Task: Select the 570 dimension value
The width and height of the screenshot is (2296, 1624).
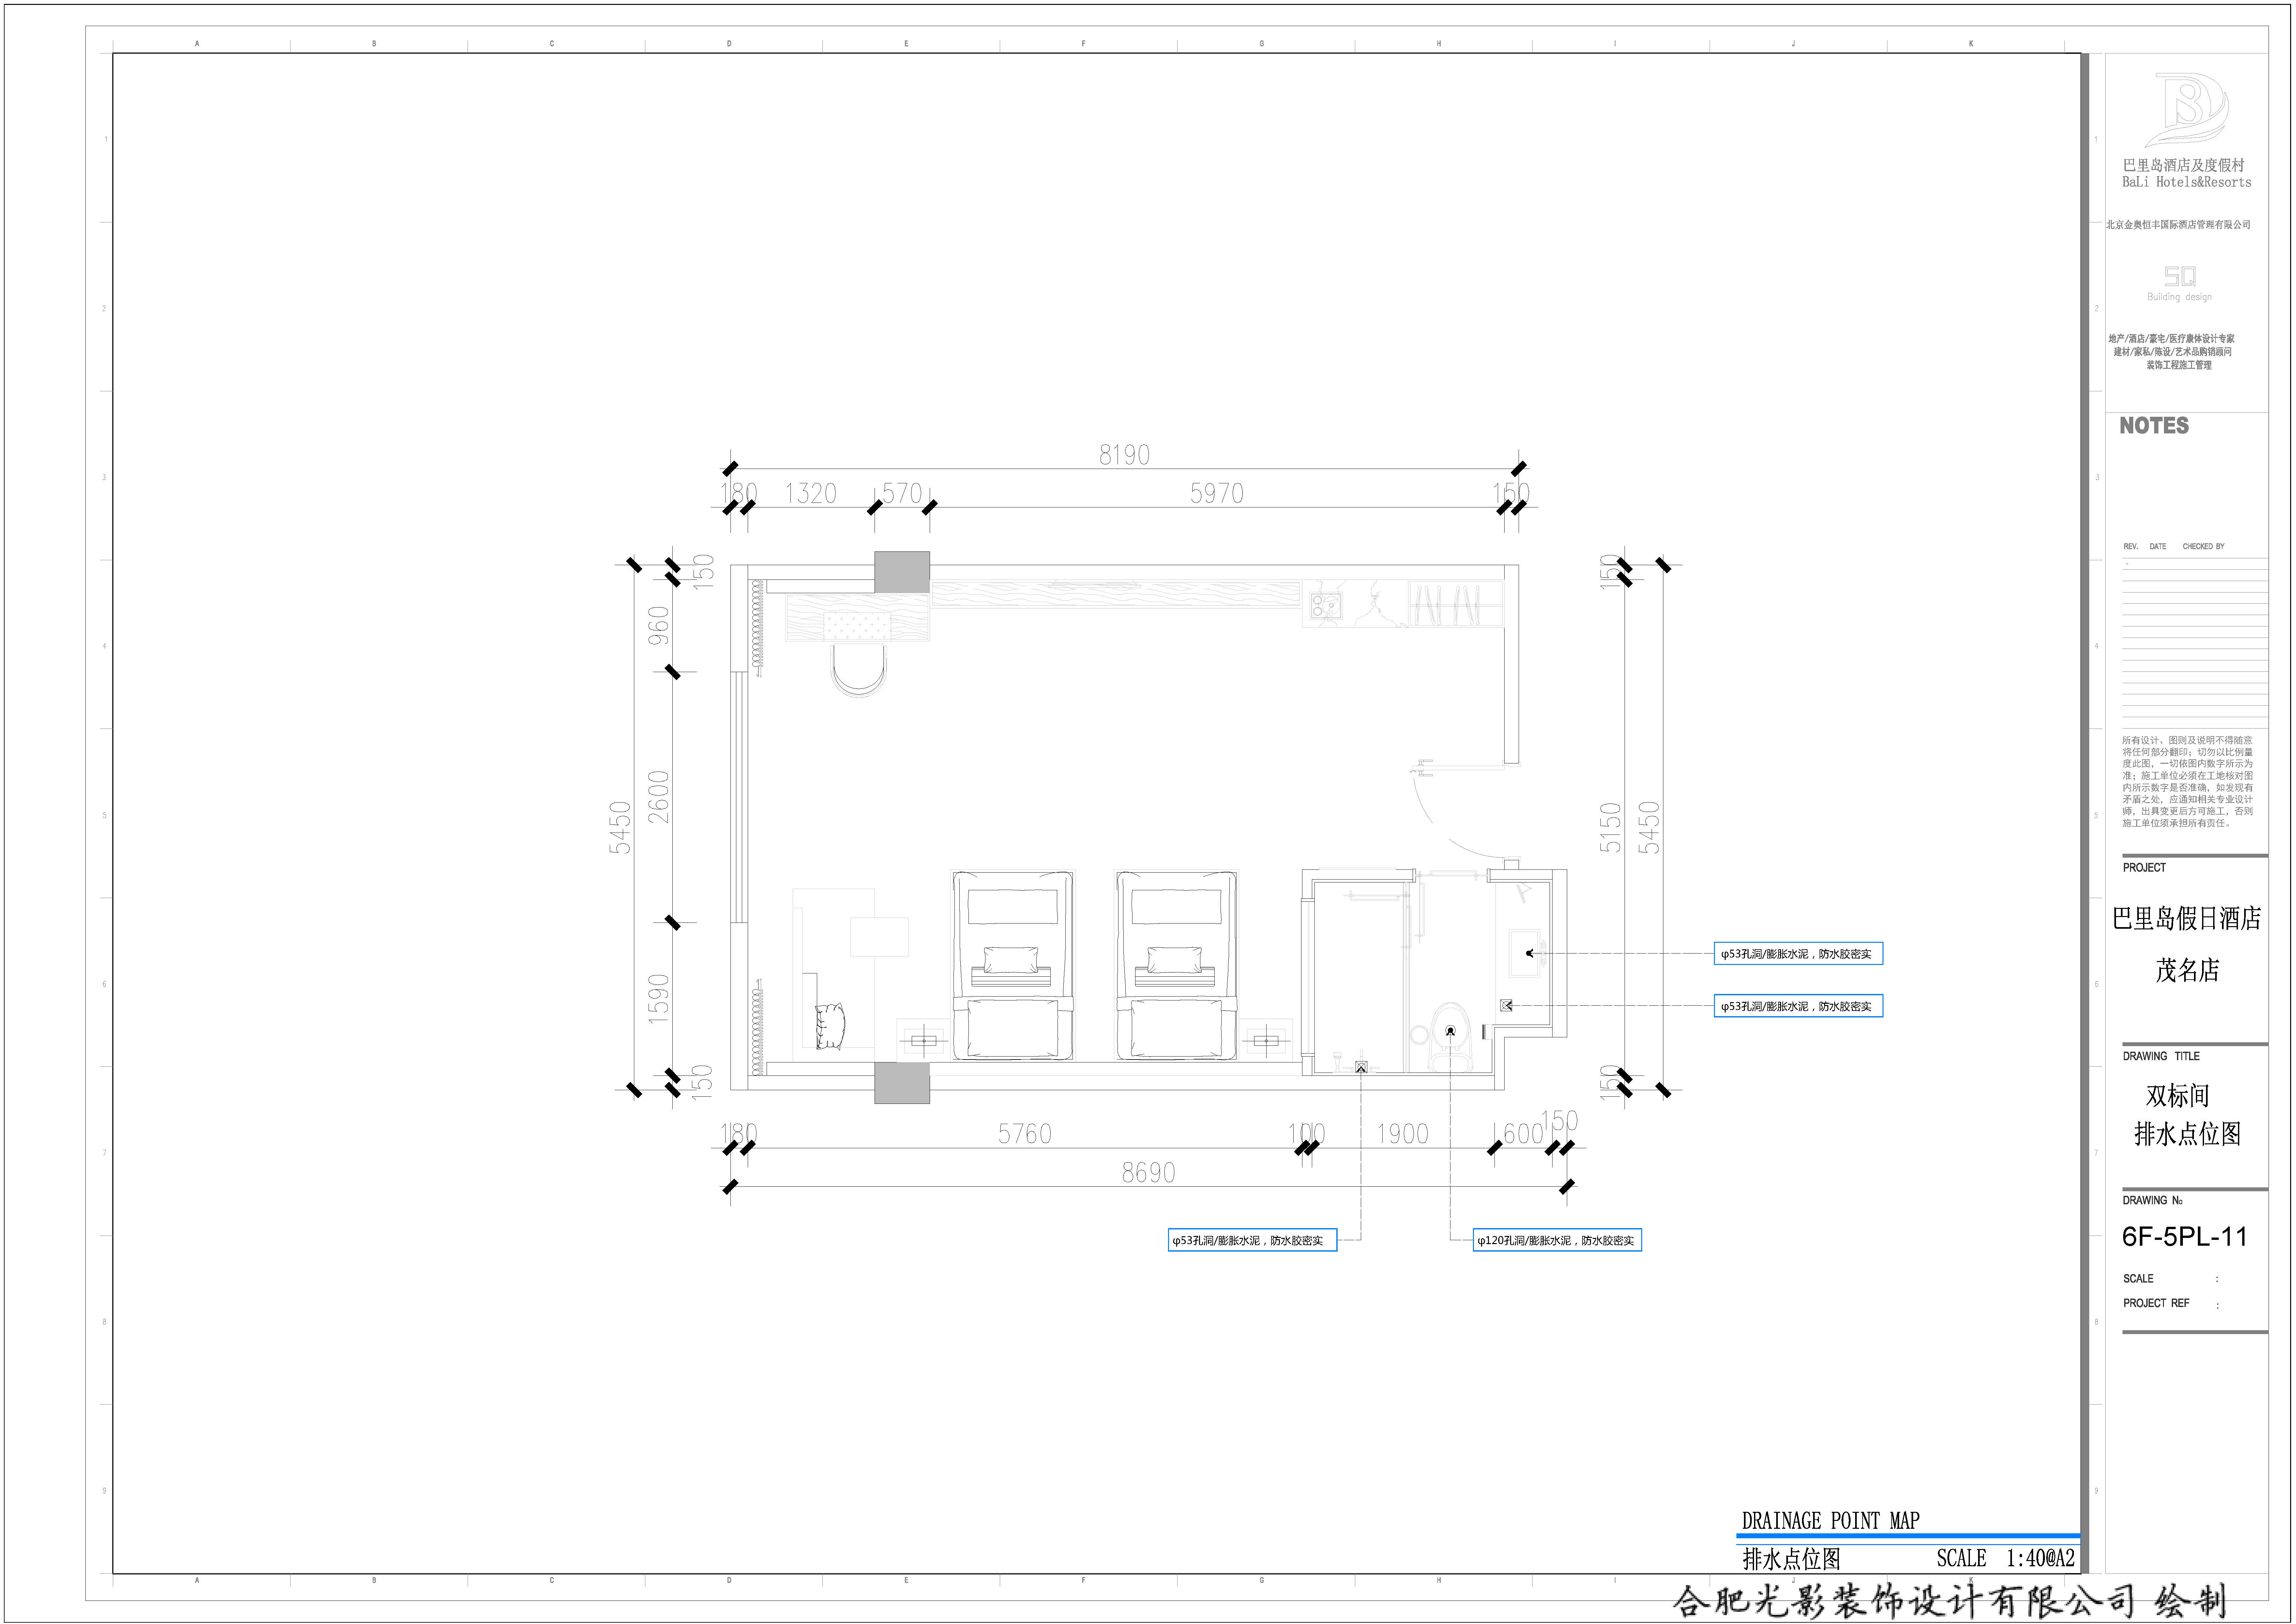Action: click(x=902, y=493)
